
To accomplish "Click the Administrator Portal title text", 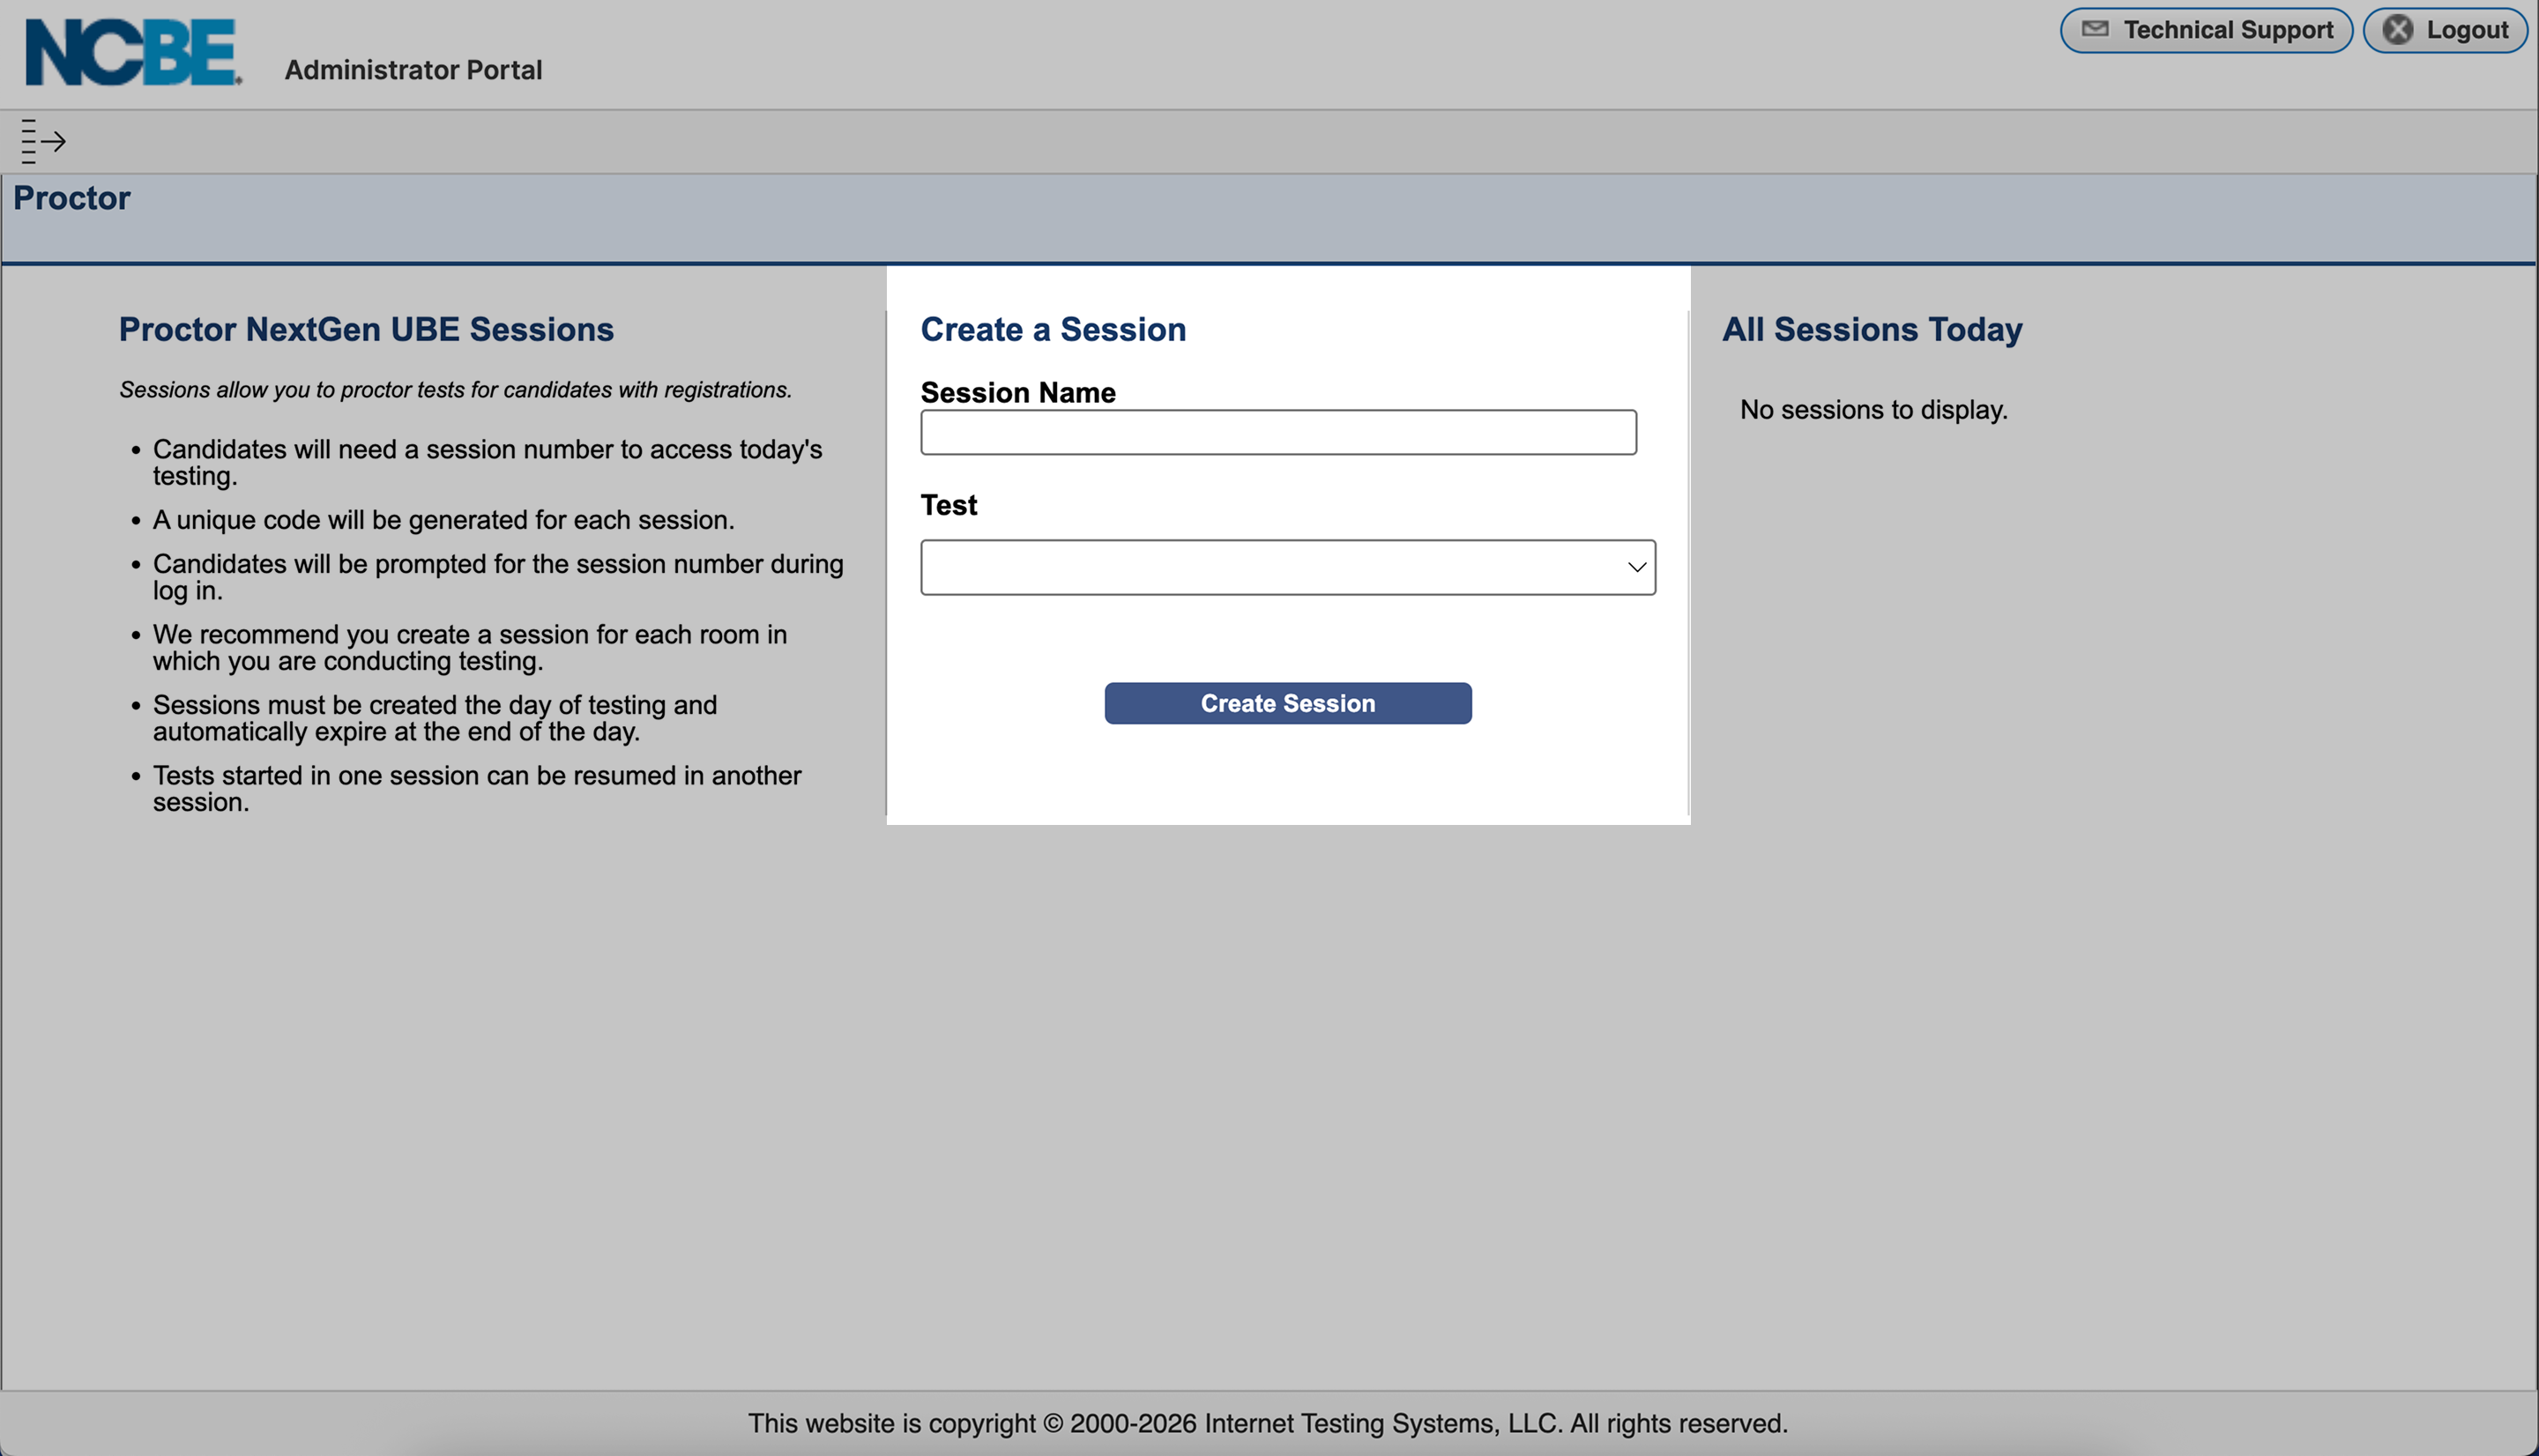I will coord(413,70).
